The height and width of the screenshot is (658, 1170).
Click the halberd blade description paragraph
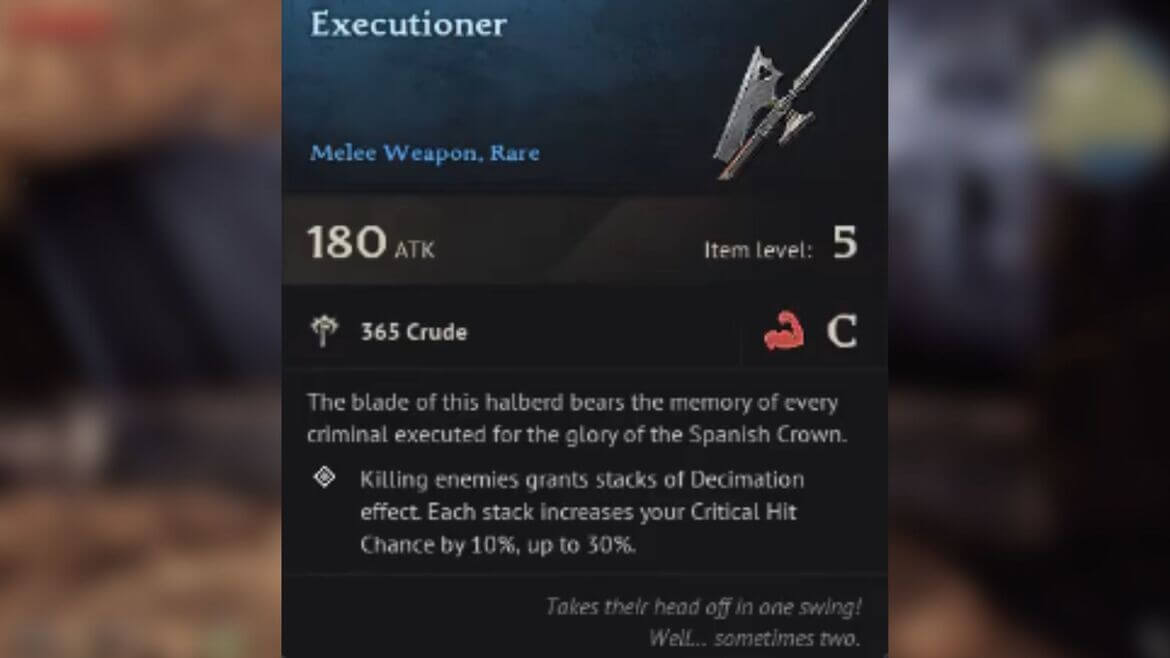coord(577,418)
